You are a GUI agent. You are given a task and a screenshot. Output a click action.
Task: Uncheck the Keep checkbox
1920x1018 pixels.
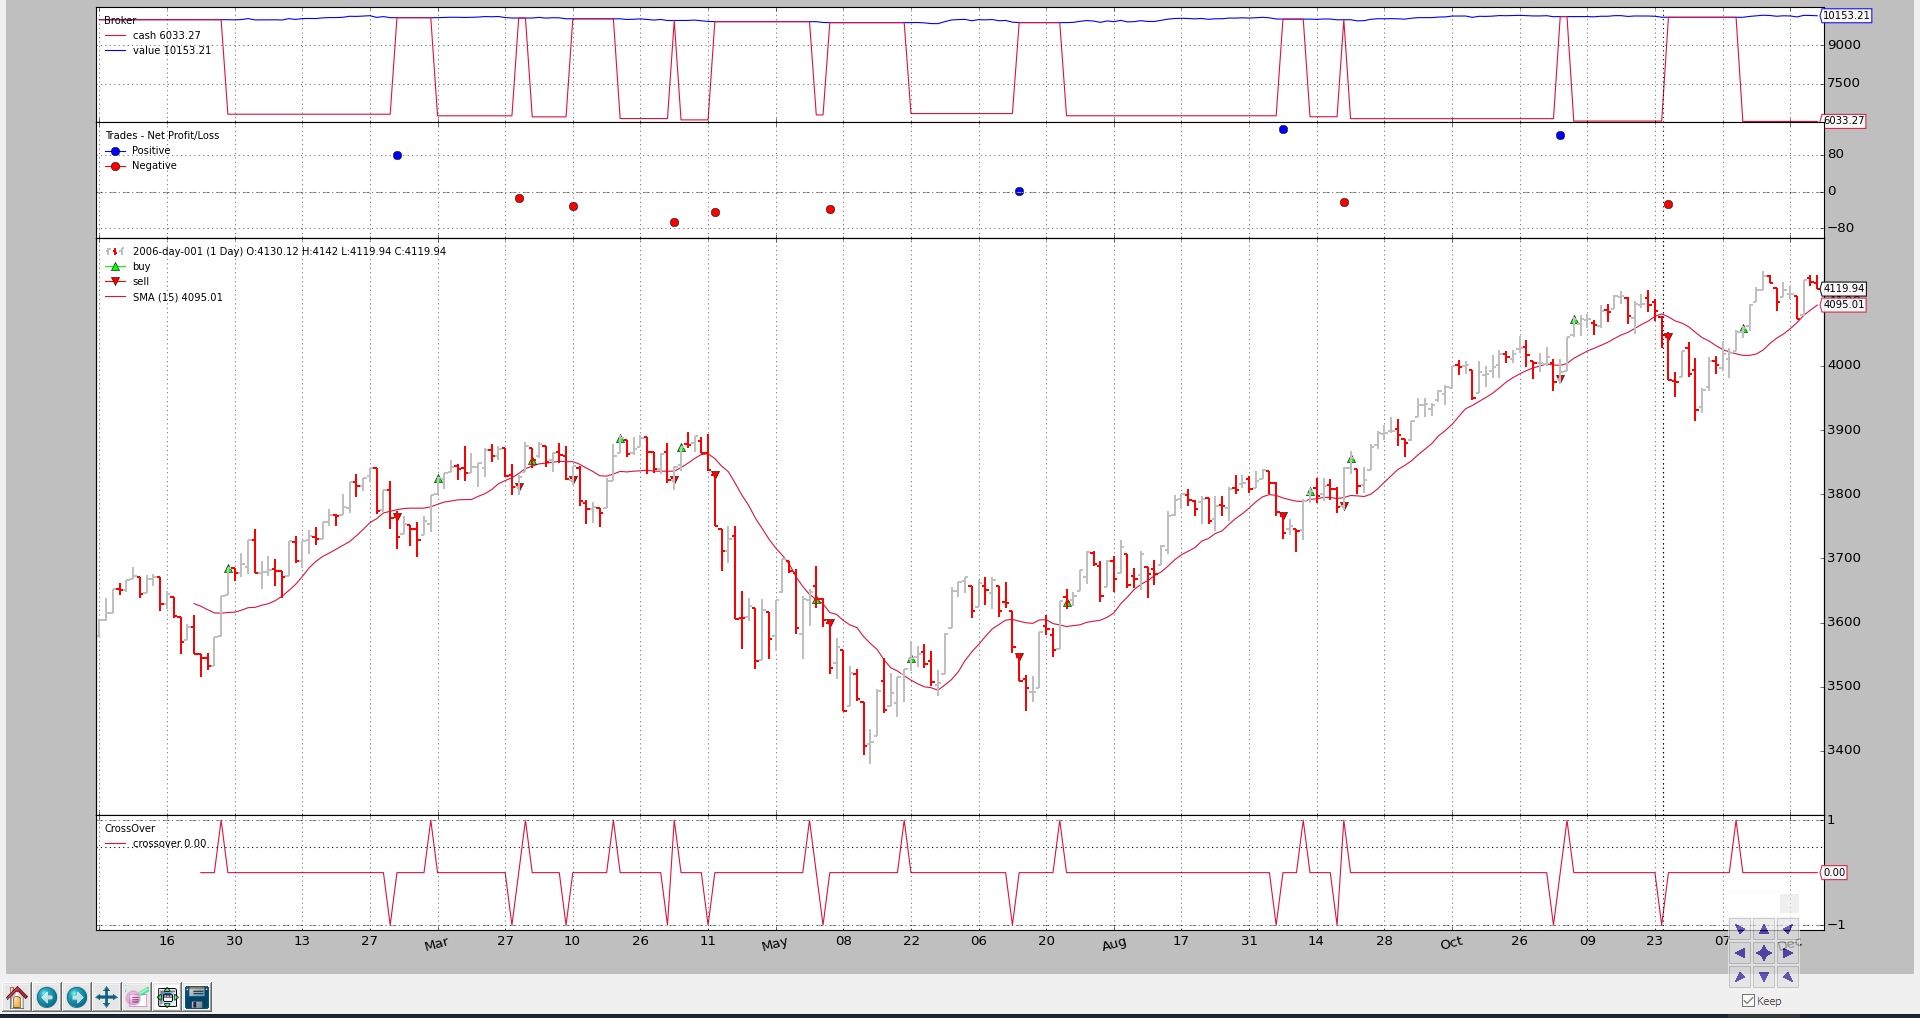tap(1748, 1001)
